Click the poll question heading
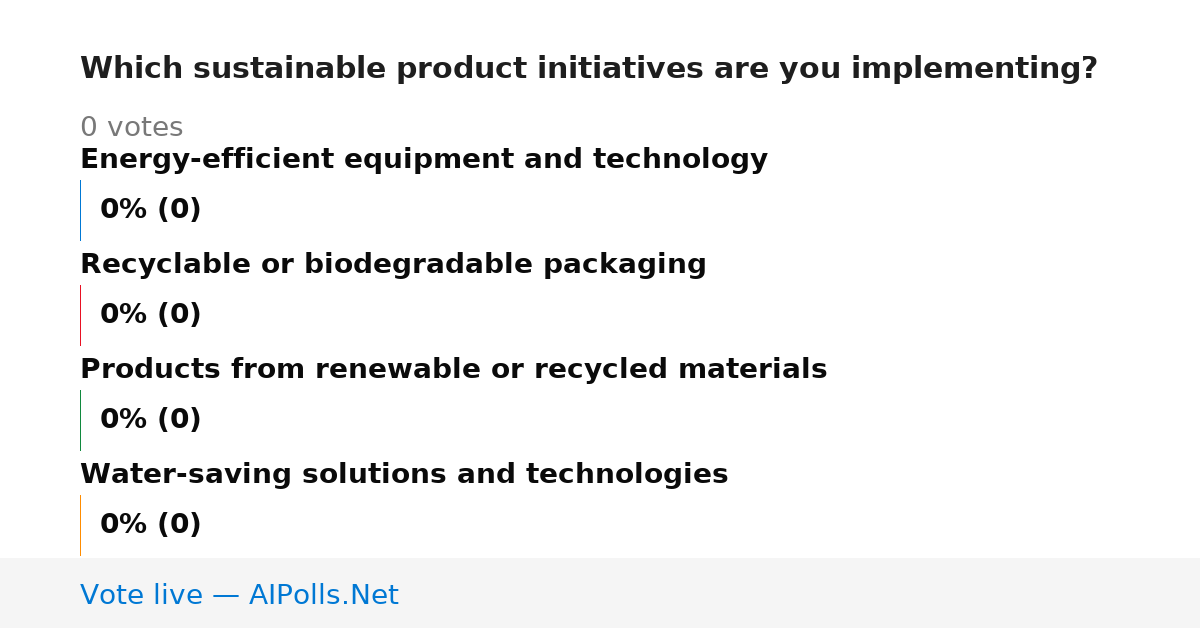The height and width of the screenshot is (628, 1200). [x=589, y=69]
